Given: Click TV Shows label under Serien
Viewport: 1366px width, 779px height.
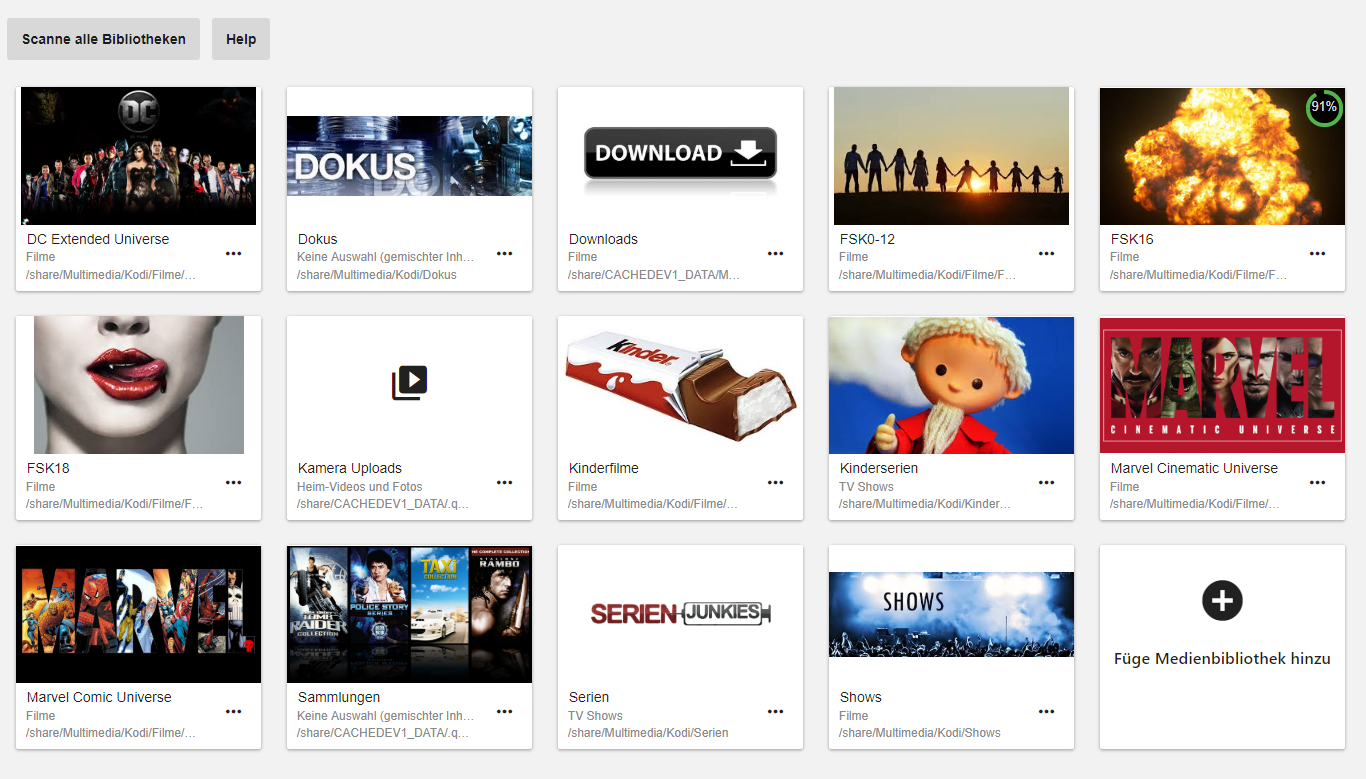Looking at the screenshot, I should (596, 716).
